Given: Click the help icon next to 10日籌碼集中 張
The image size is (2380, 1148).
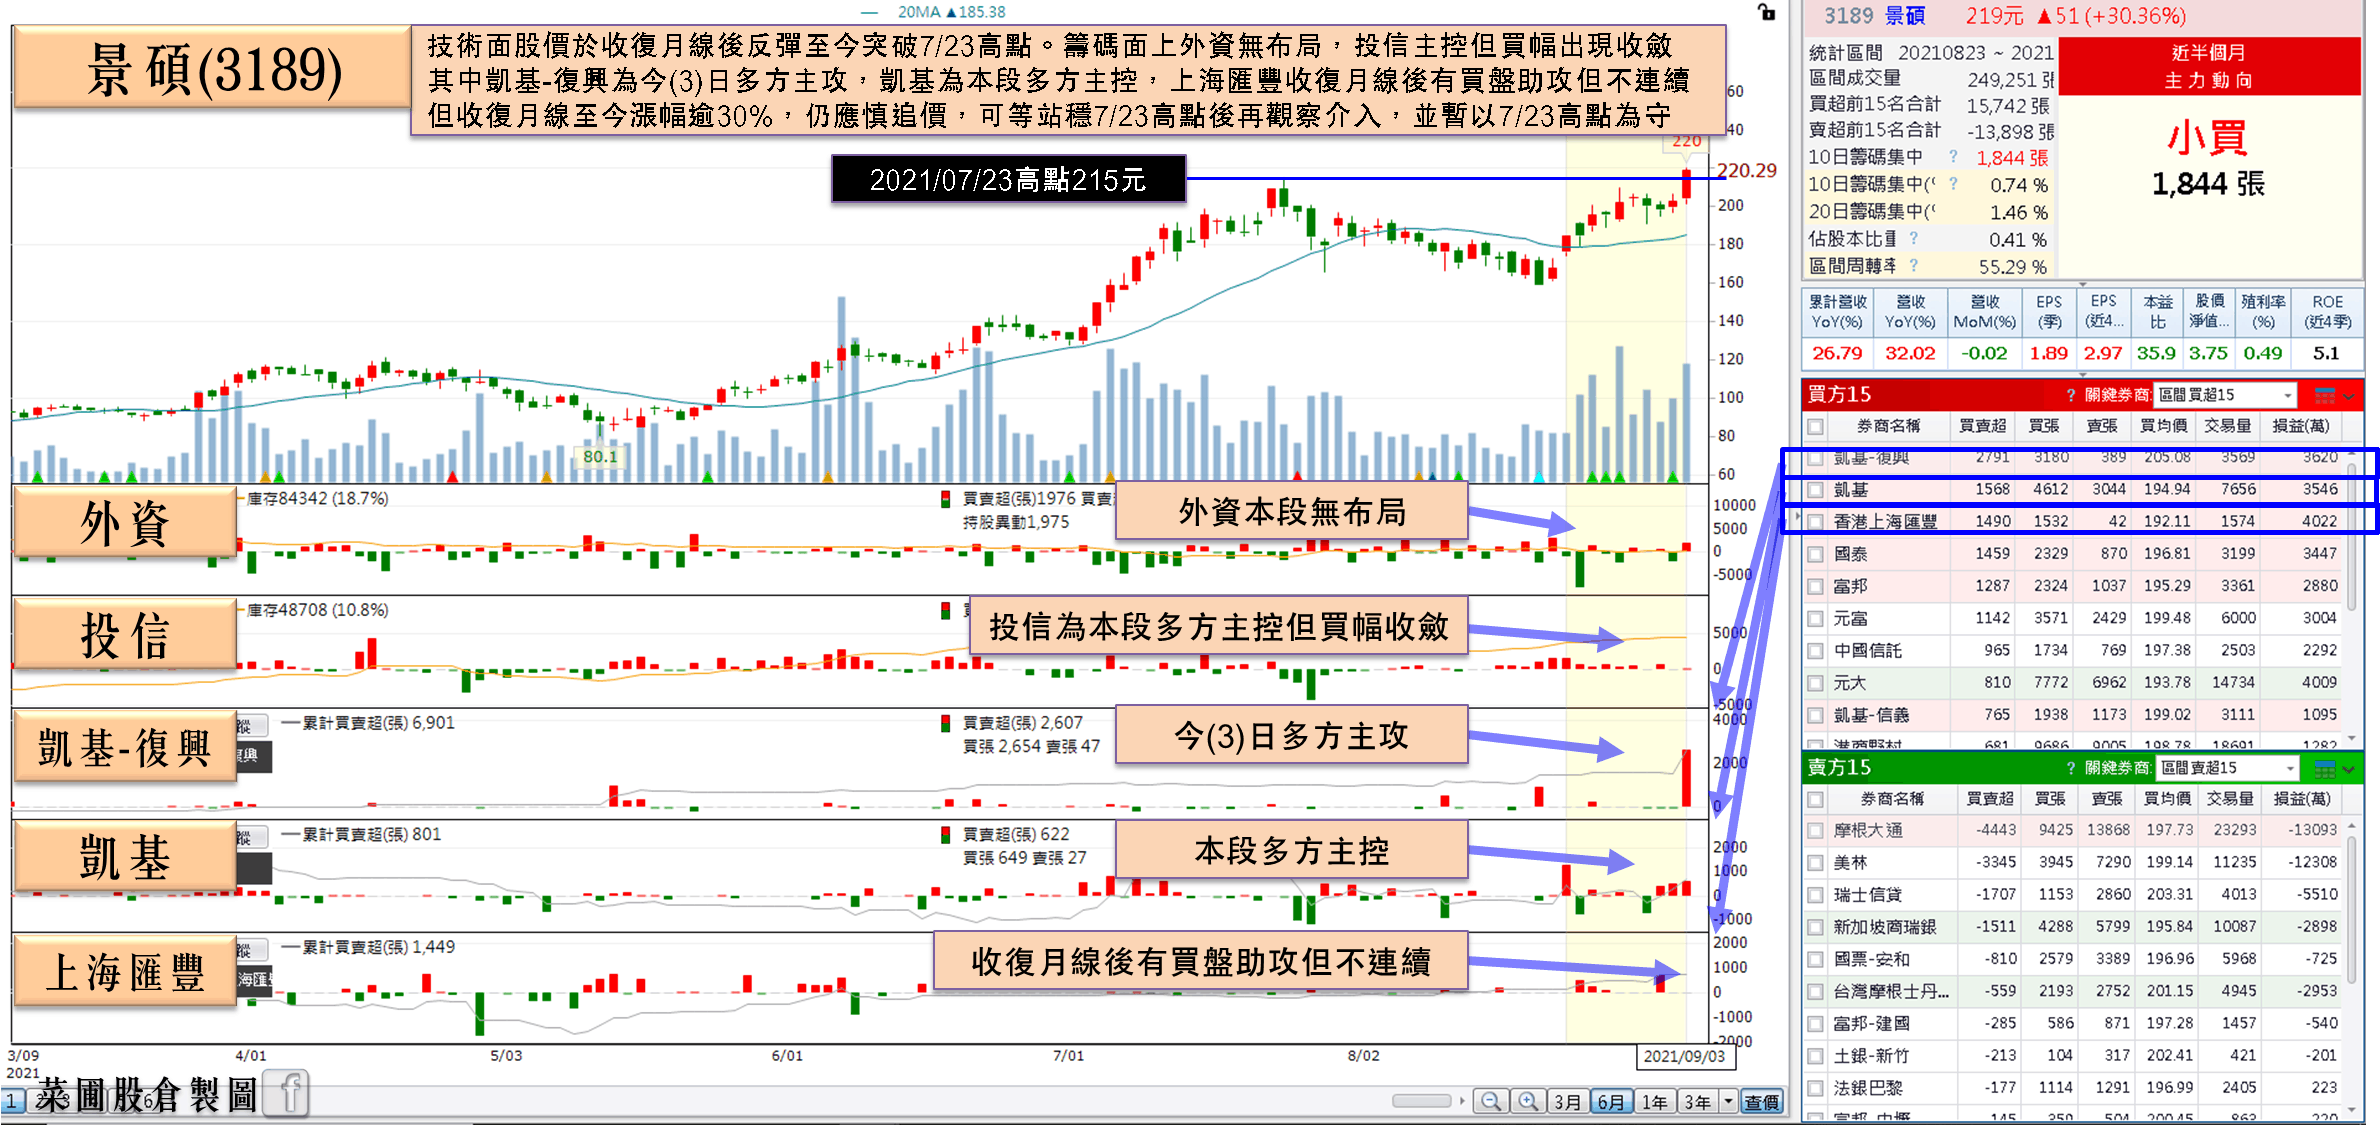Looking at the screenshot, I should pyautogui.click(x=1953, y=157).
